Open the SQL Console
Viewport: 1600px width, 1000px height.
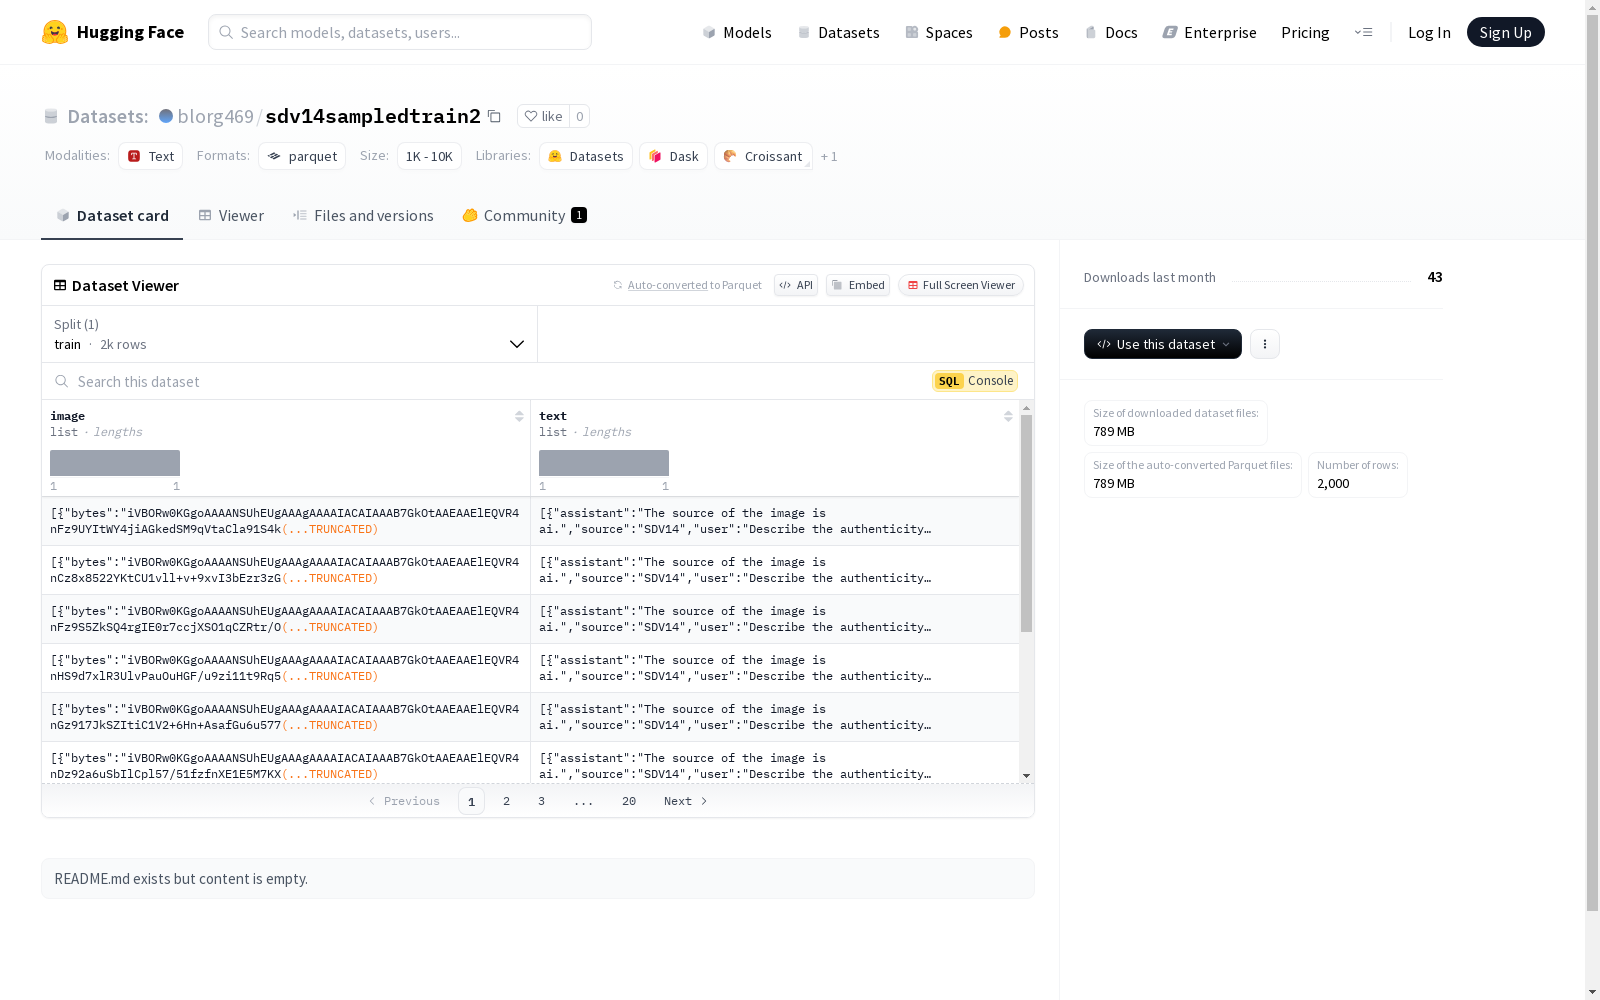coord(975,381)
